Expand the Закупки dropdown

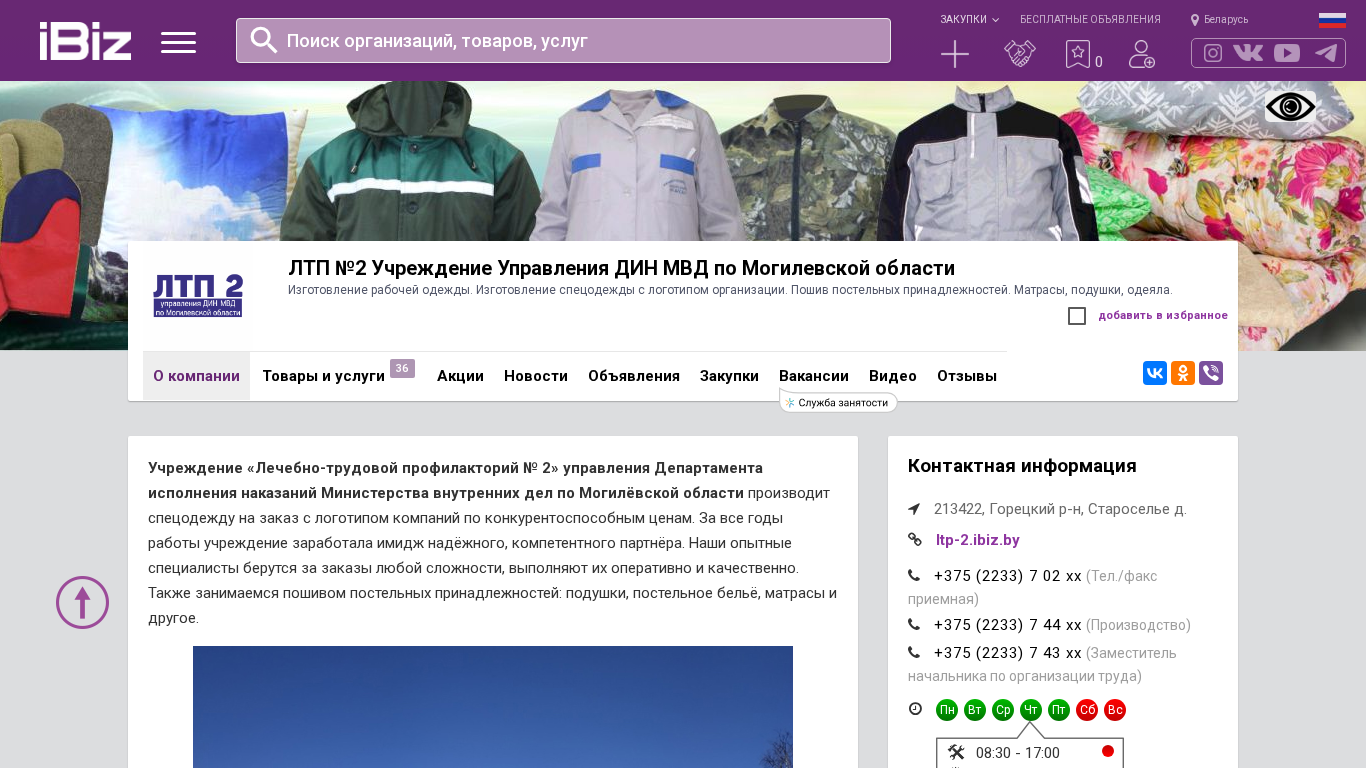pyautogui.click(x=969, y=19)
